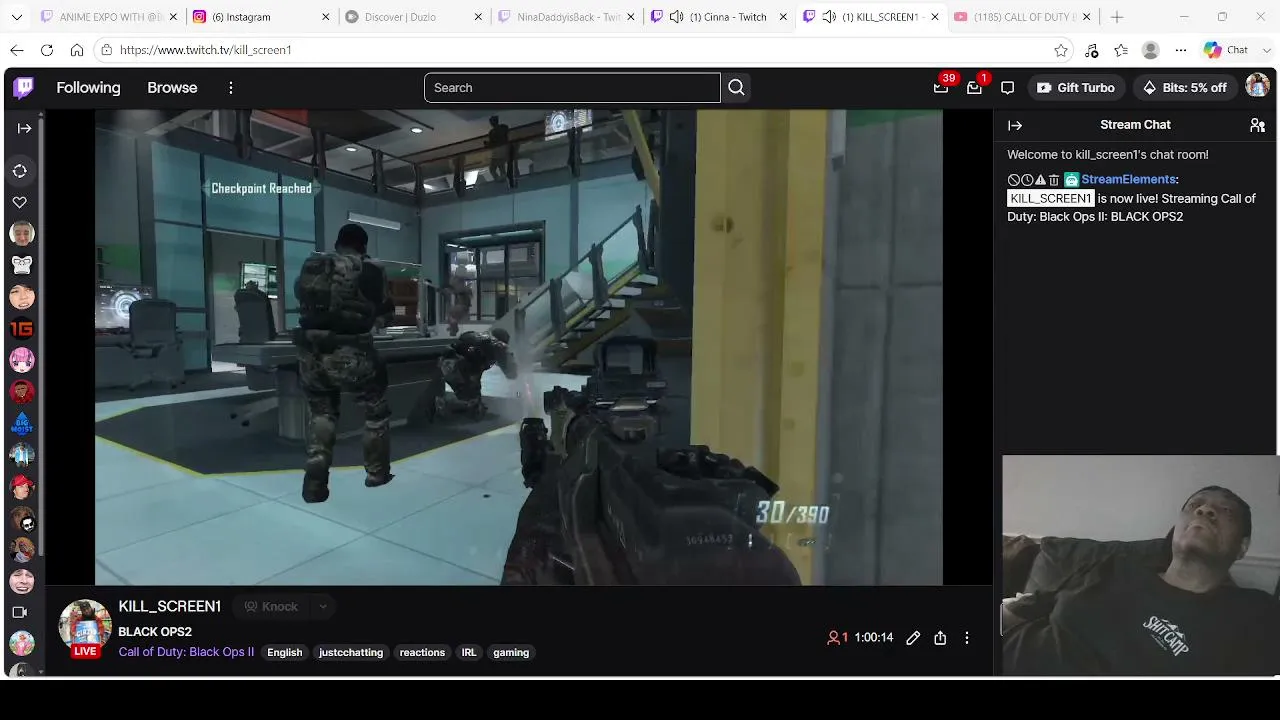Switch to the NinaDaddyisBack tab
This screenshot has width=1280, height=720.
566,17
